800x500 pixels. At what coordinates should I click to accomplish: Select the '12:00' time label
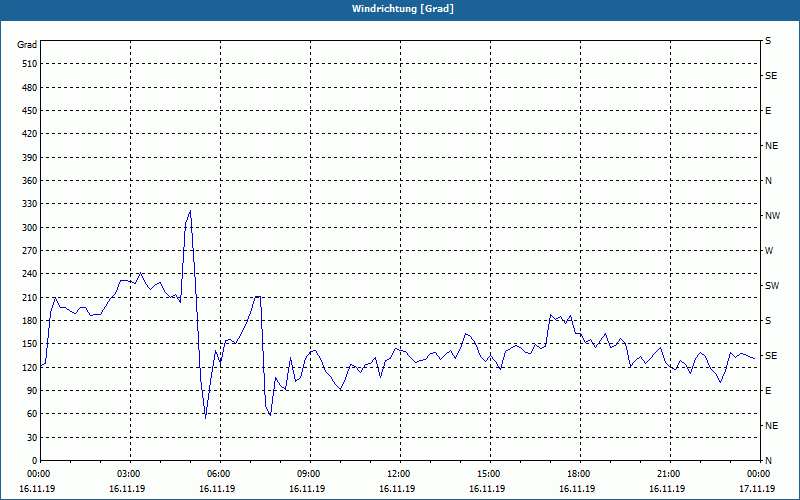400,474
